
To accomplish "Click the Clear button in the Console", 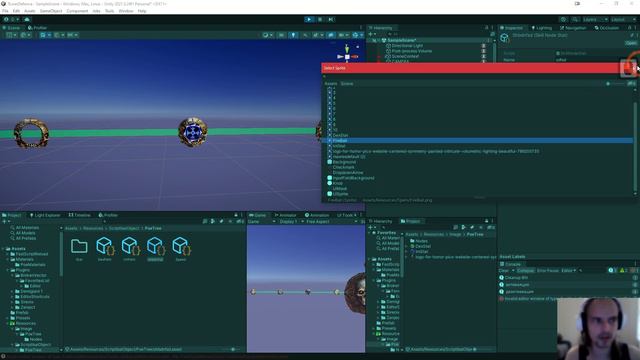I will click(504, 271).
